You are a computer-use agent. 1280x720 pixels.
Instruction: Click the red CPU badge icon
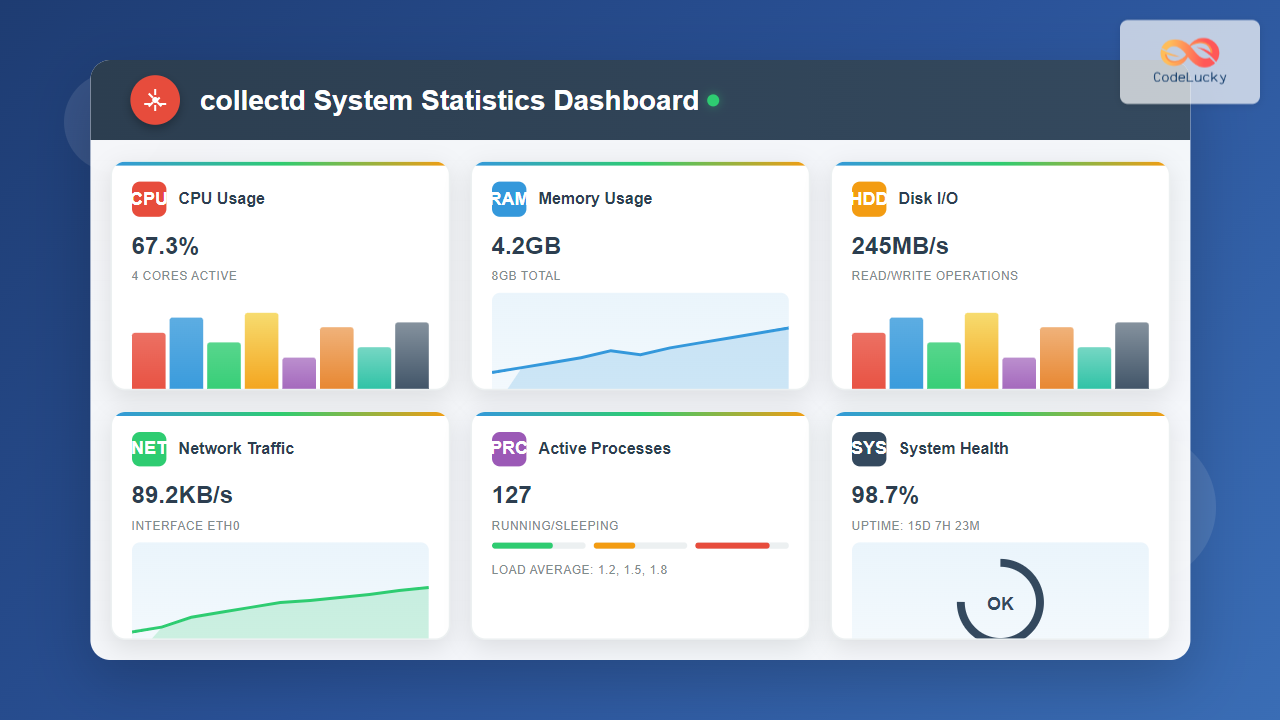tap(149, 198)
